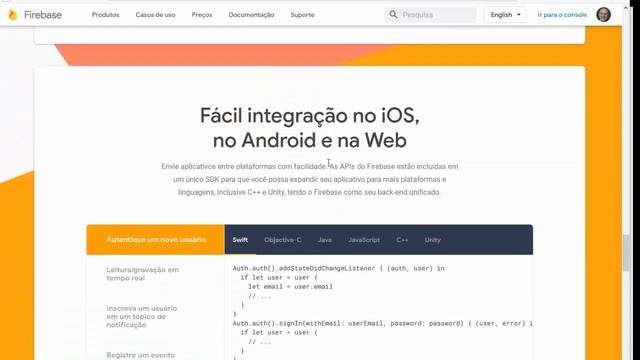Switch to the C++ code tab

[x=402, y=240]
